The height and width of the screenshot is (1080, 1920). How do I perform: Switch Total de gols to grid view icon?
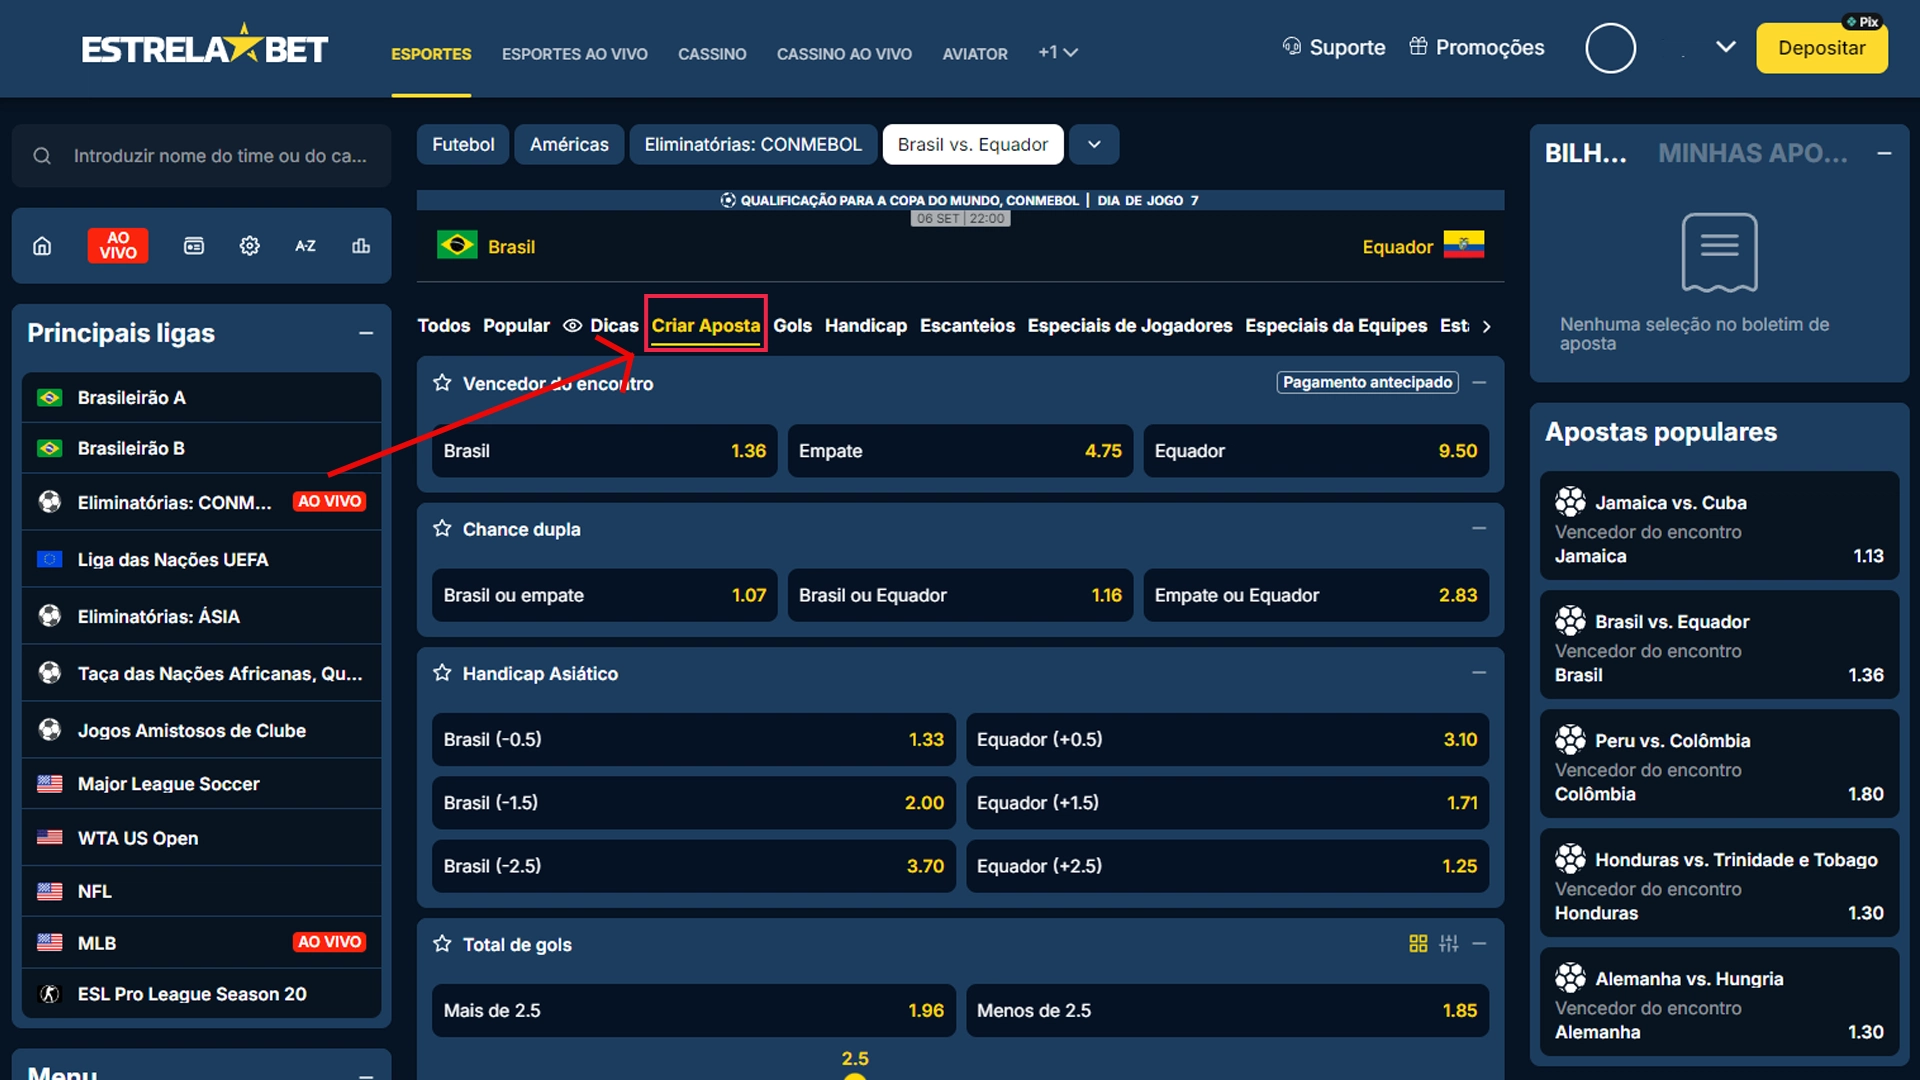pos(1418,944)
